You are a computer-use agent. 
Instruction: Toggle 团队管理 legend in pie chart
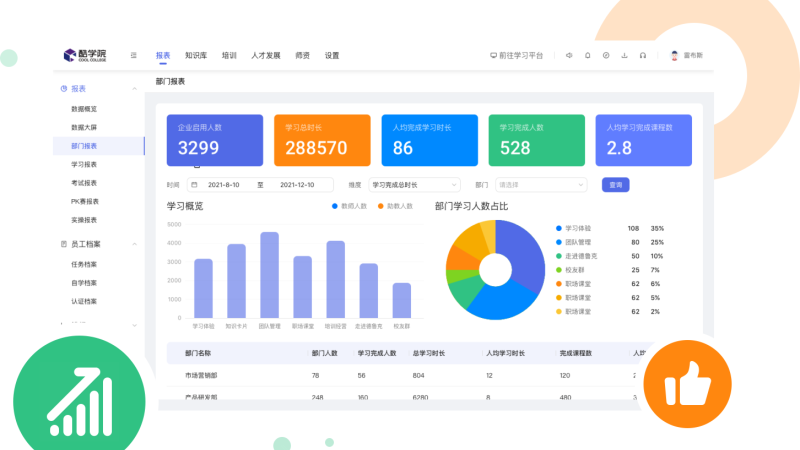tap(573, 242)
